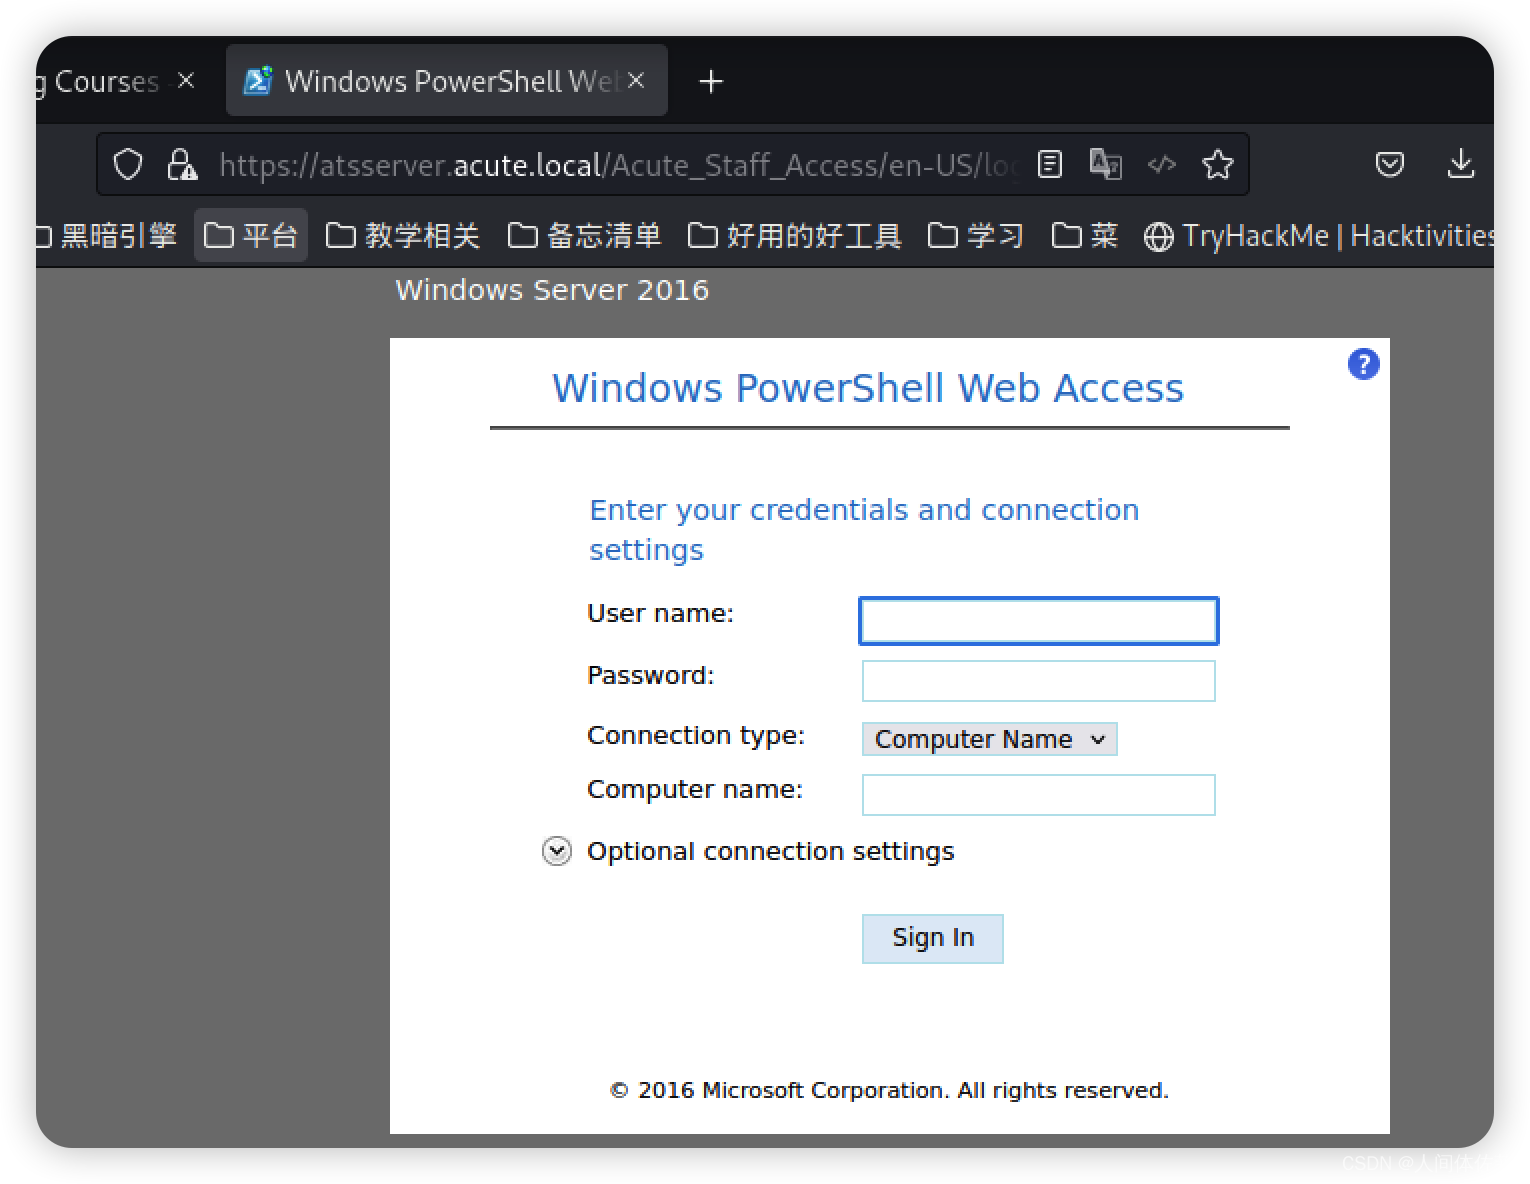Click the Password label

pos(651,675)
